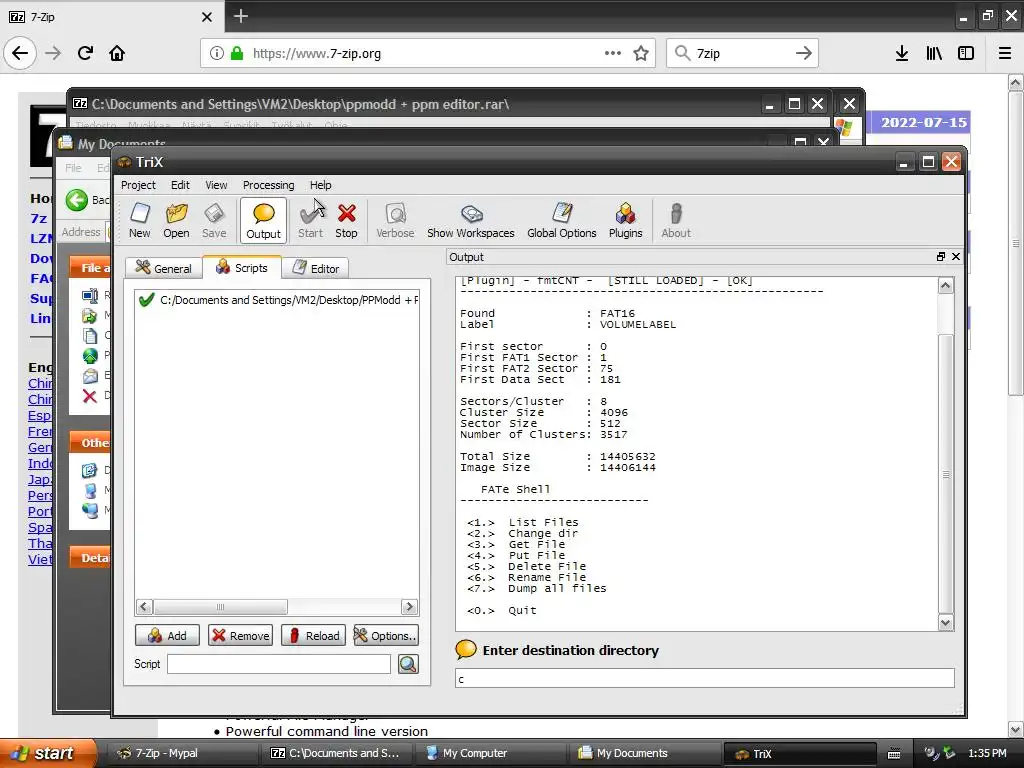Open the Windows Start menu
This screenshot has height=768, width=1024.
point(47,753)
